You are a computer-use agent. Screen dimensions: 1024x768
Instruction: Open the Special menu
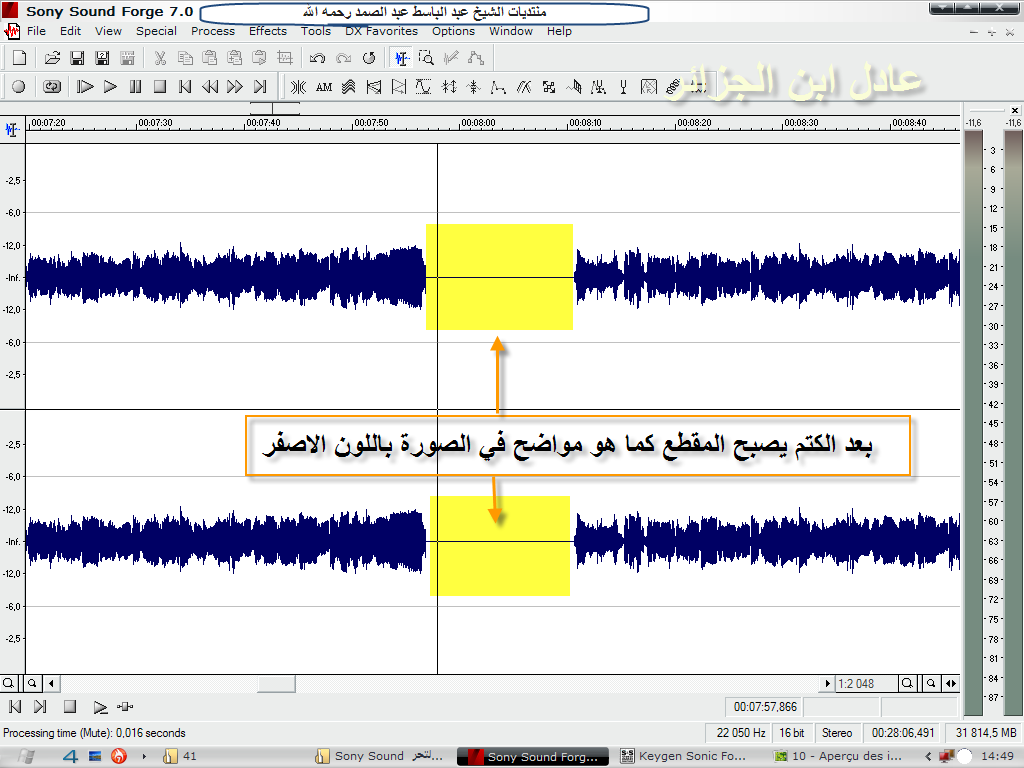[156, 31]
